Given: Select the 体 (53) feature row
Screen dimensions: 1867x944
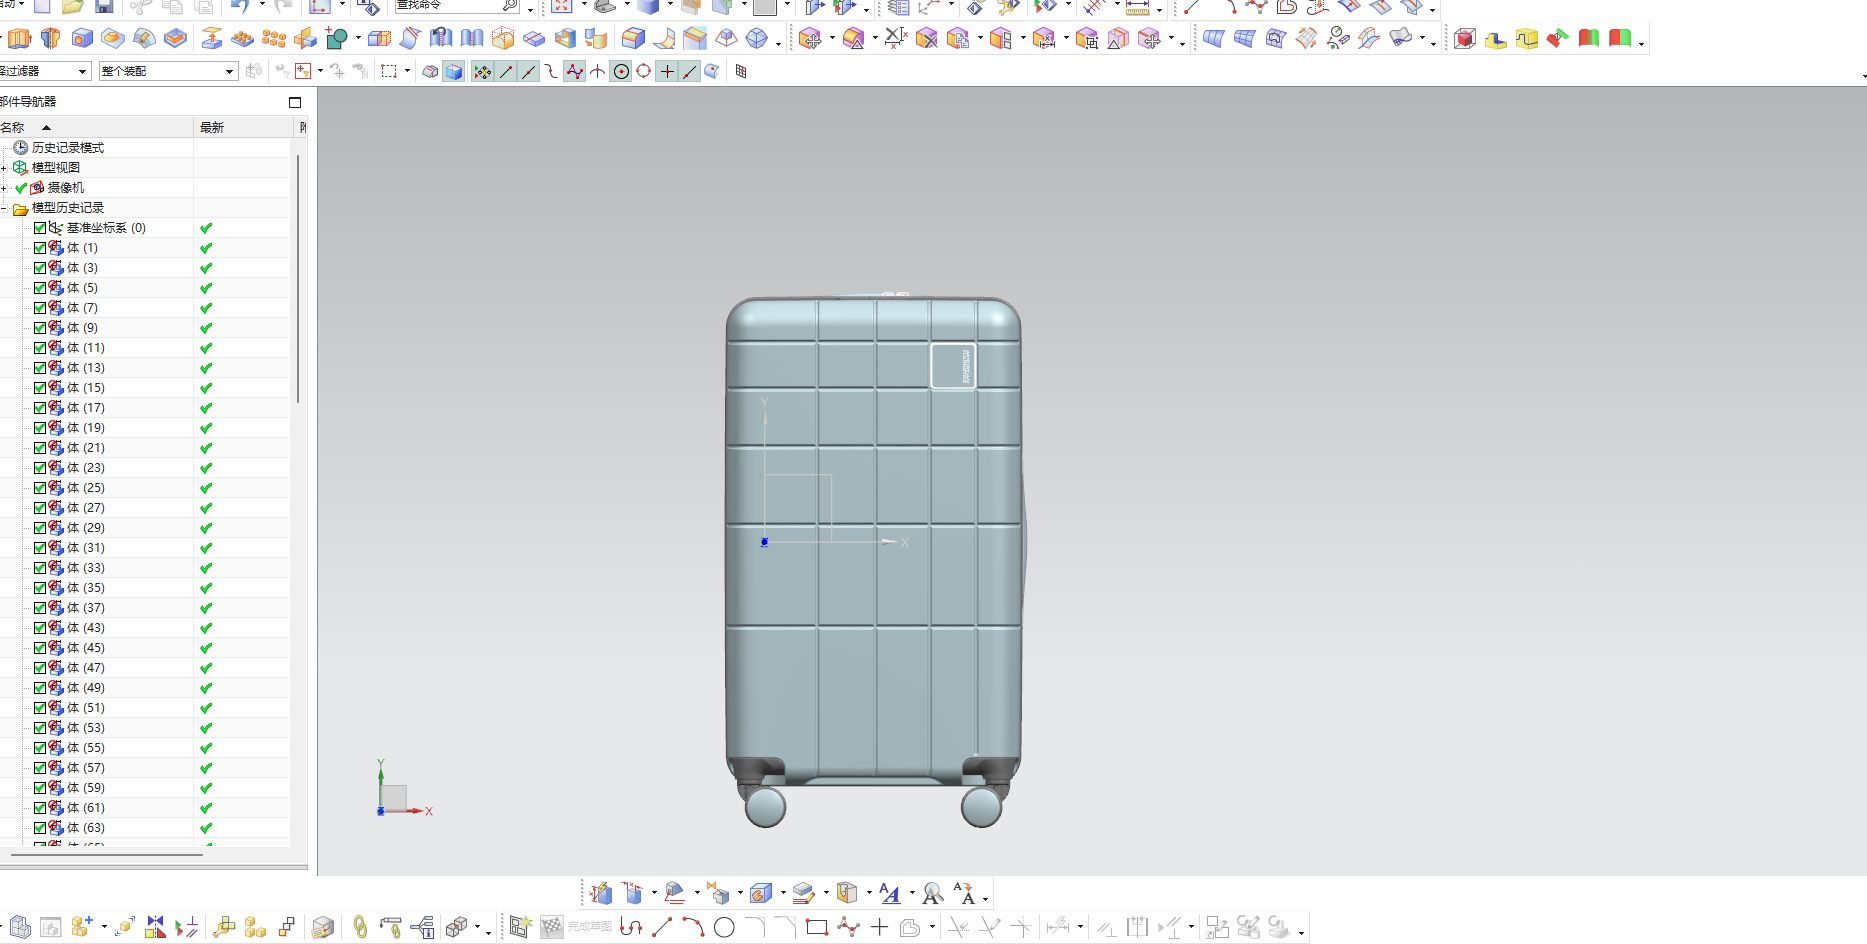Looking at the screenshot, I should 145,728.
